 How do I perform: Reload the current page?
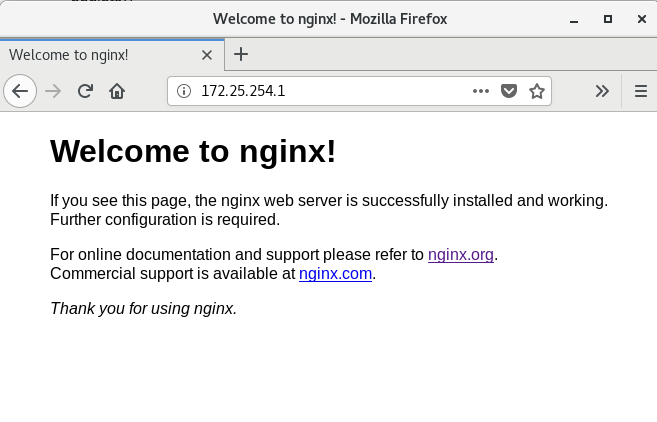[85, 91]
